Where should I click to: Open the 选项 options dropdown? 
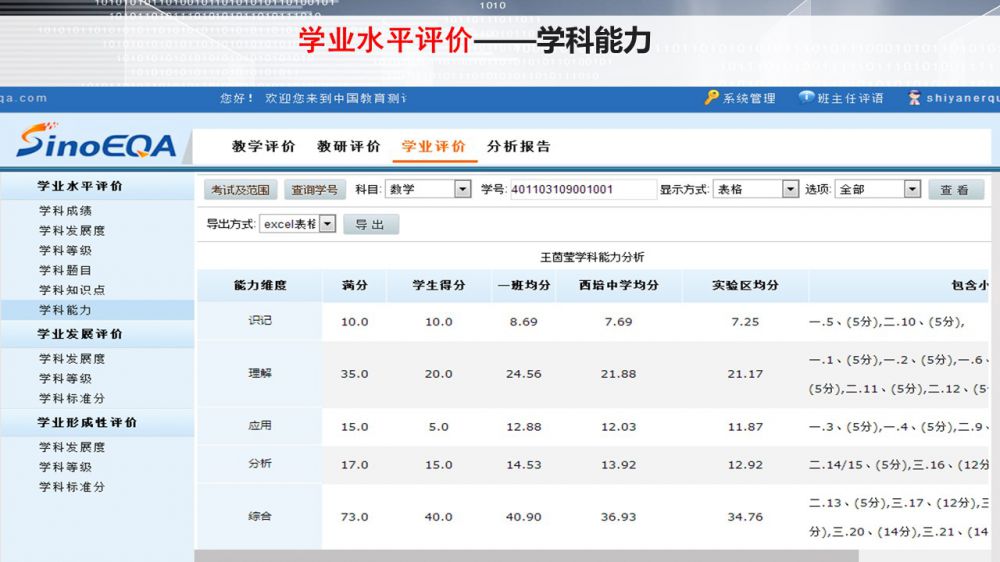911,189
